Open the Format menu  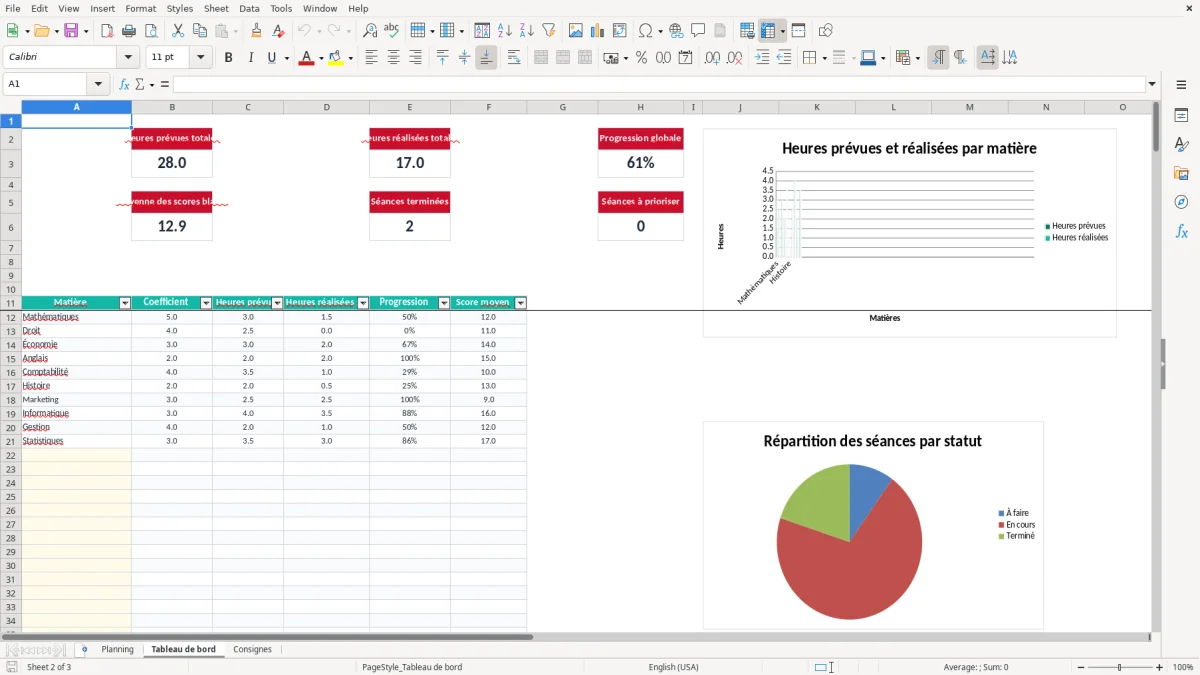tap(140, 8)
